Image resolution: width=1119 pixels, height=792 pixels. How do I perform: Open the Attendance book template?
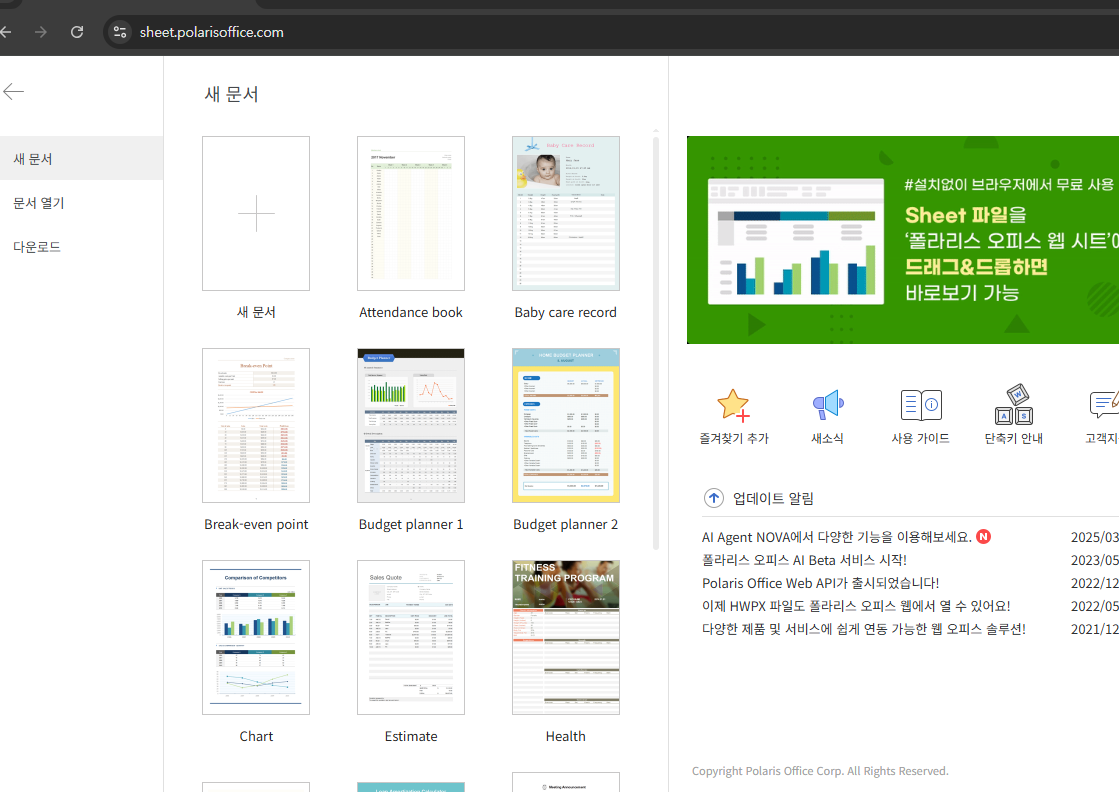coord(411,213)
